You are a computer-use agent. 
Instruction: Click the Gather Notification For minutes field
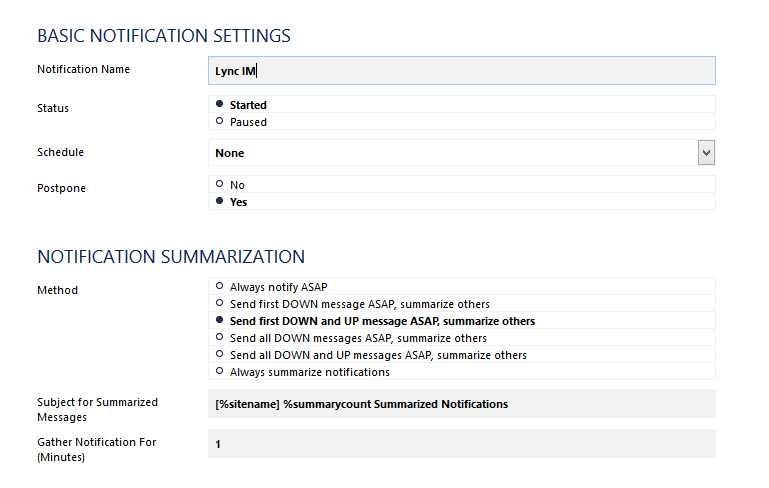tap(461, 444)
